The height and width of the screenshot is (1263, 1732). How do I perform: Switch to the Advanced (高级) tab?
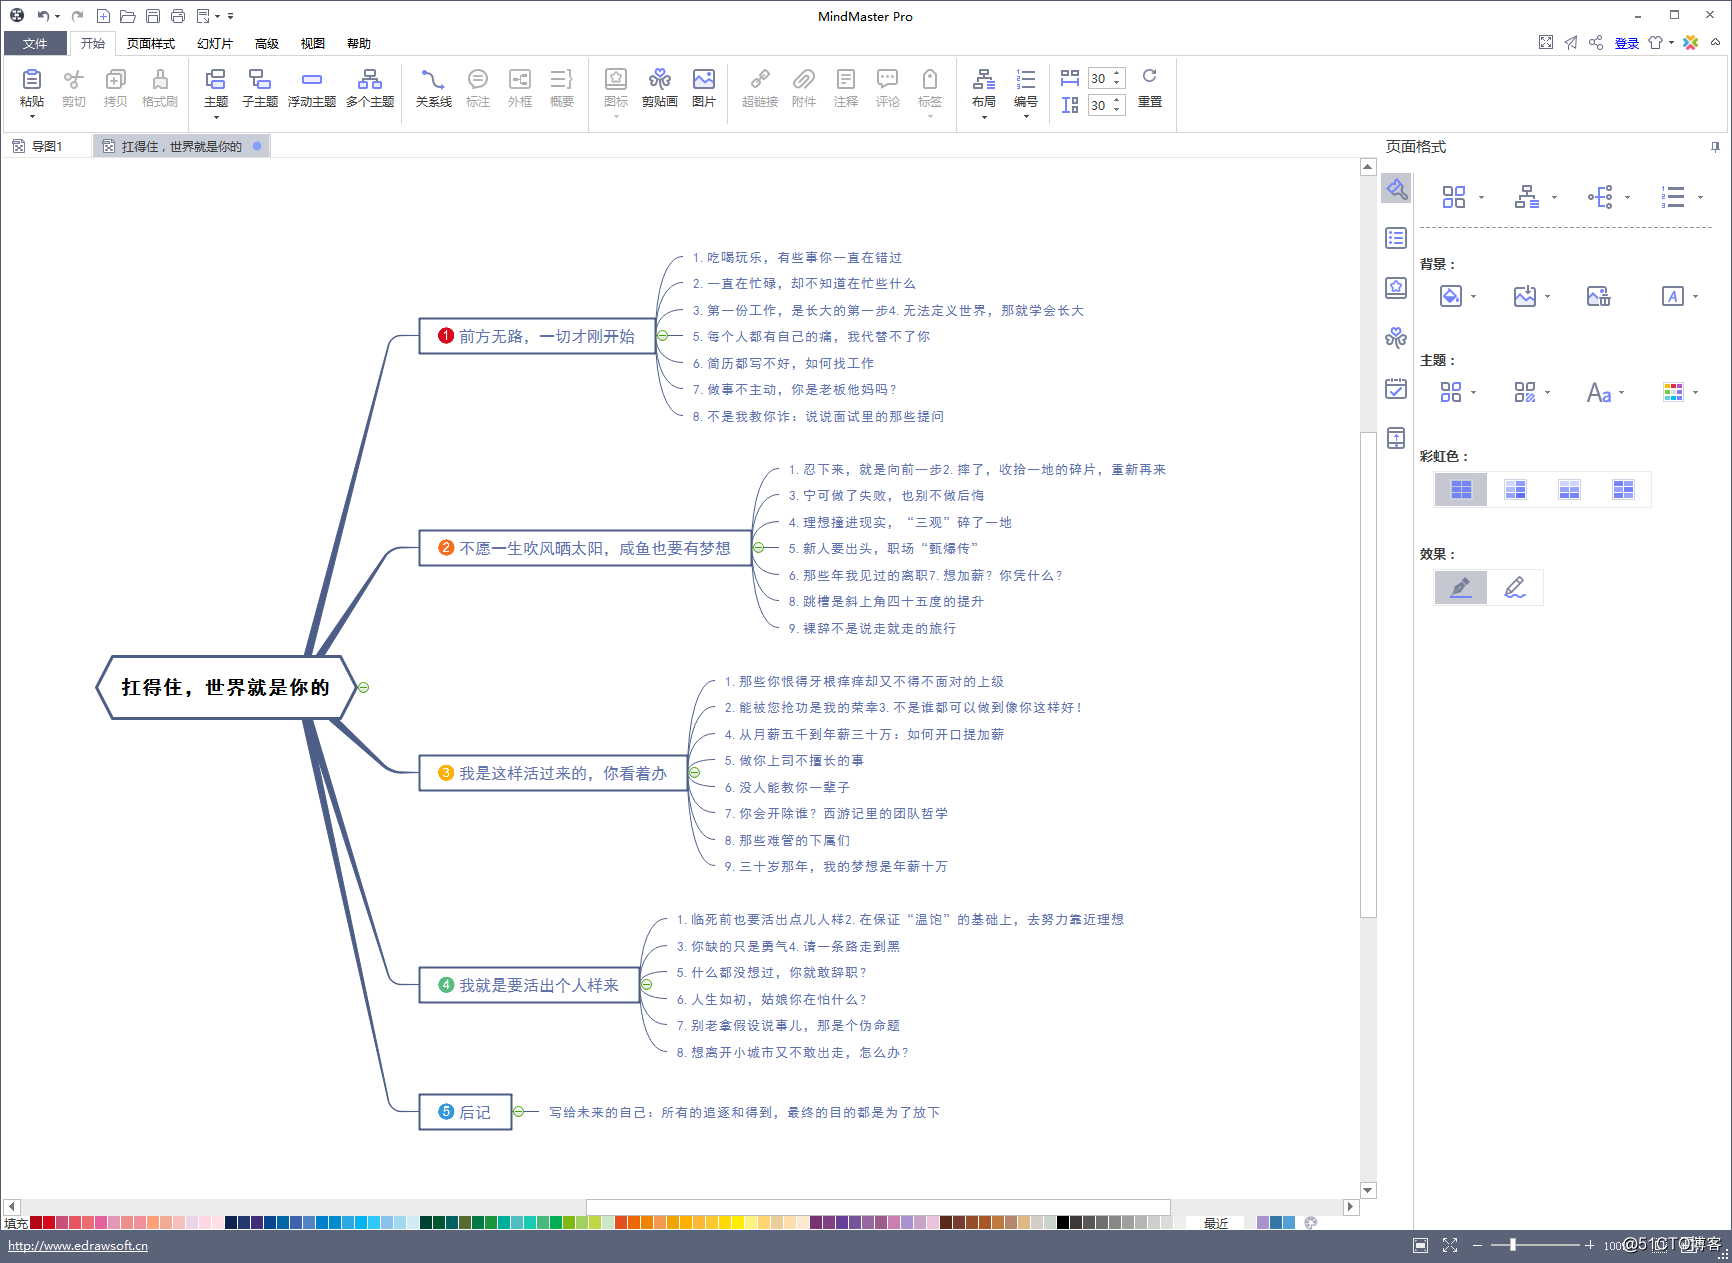tap(267, 43)
